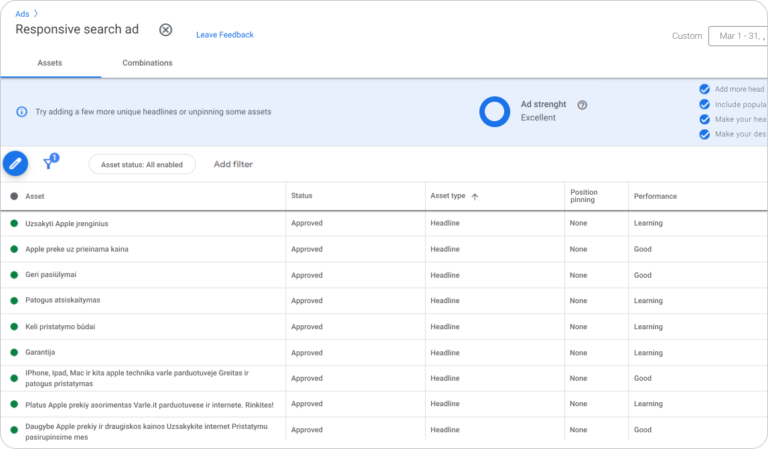This screenshot has width=768, height=449.
Task: Click Add filter
Action: (233, 164)
